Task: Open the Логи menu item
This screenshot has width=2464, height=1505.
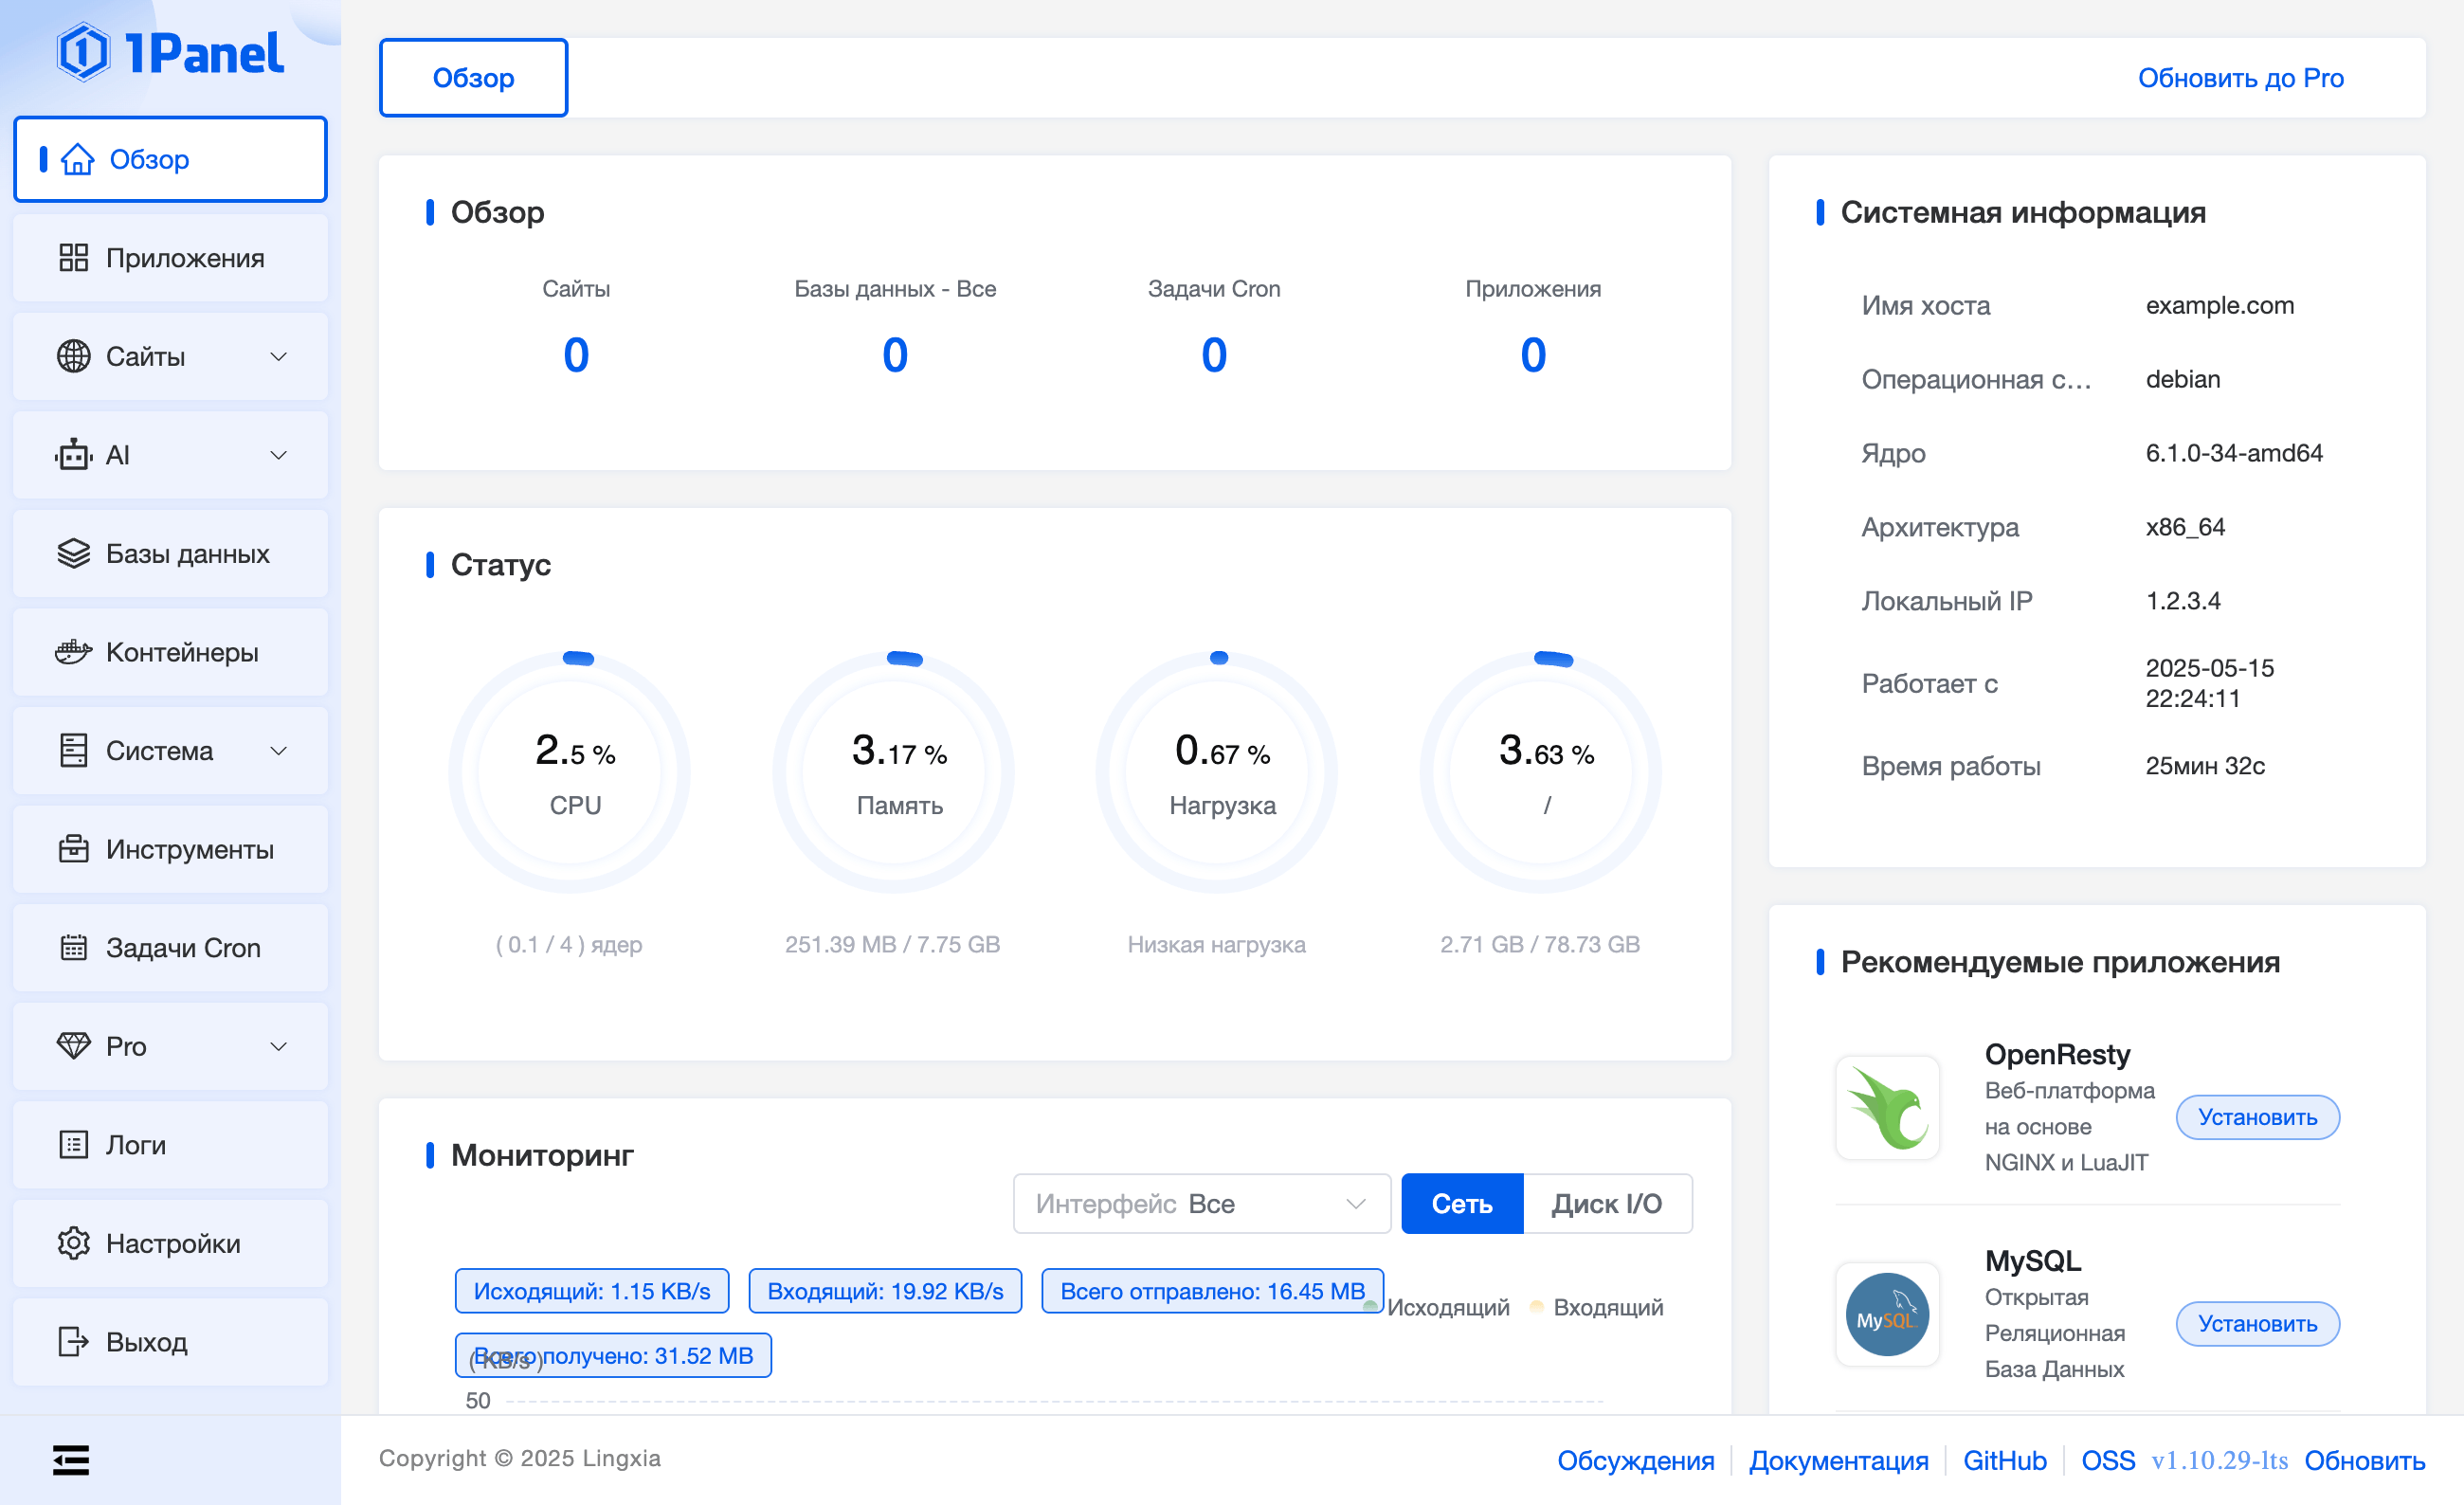Action: pos(170,1144)
